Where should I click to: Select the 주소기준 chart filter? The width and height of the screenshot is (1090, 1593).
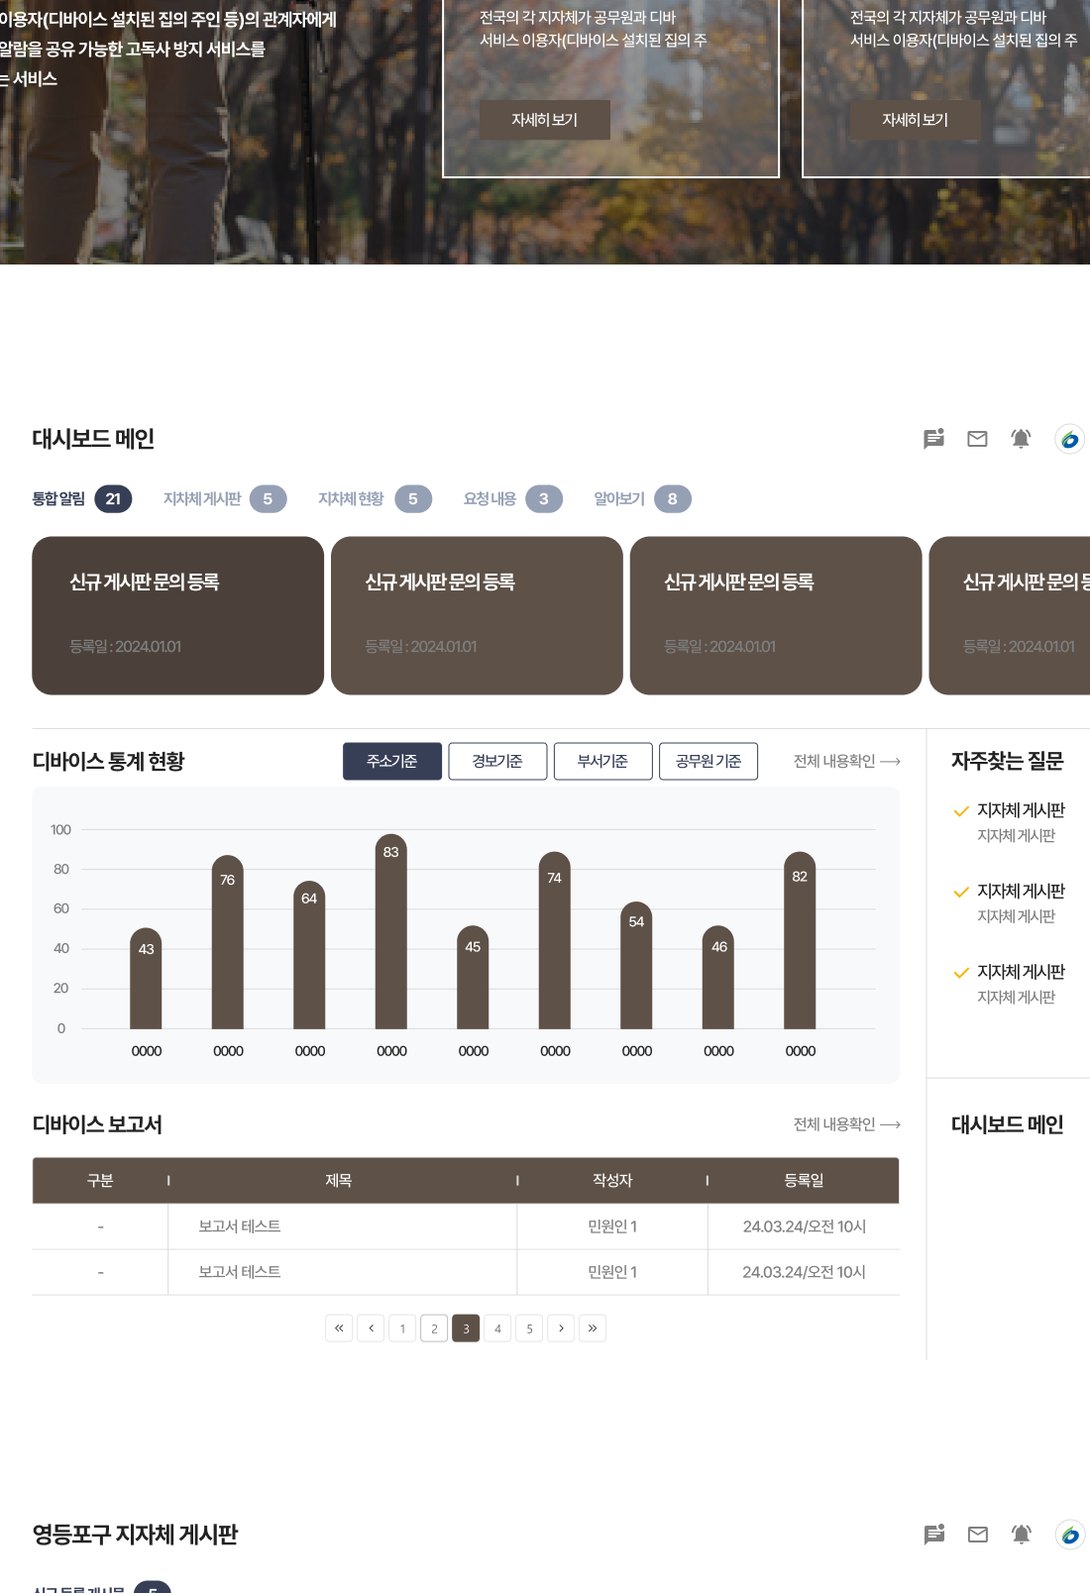click(x=392, y=761)
